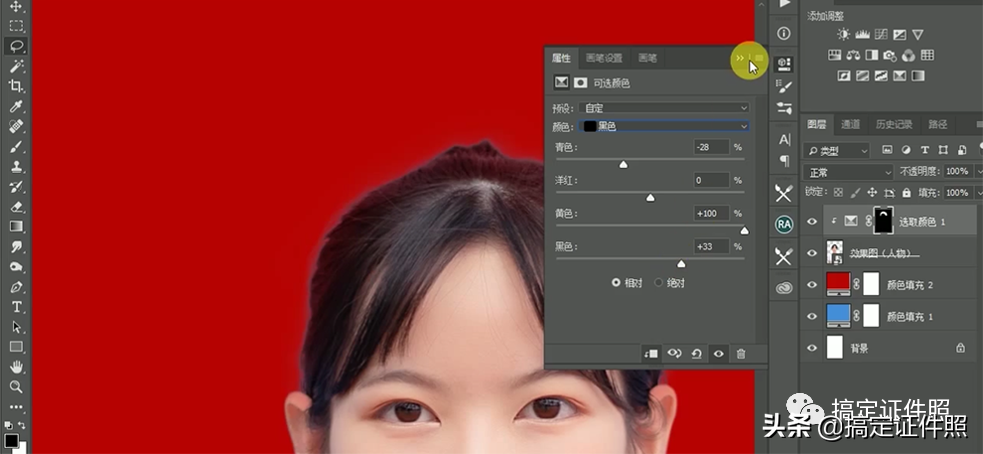Collapse Properties panel with double arrows
Image resolution: width=983 pixels, height=454 pixels.
(x=740, y=58)
